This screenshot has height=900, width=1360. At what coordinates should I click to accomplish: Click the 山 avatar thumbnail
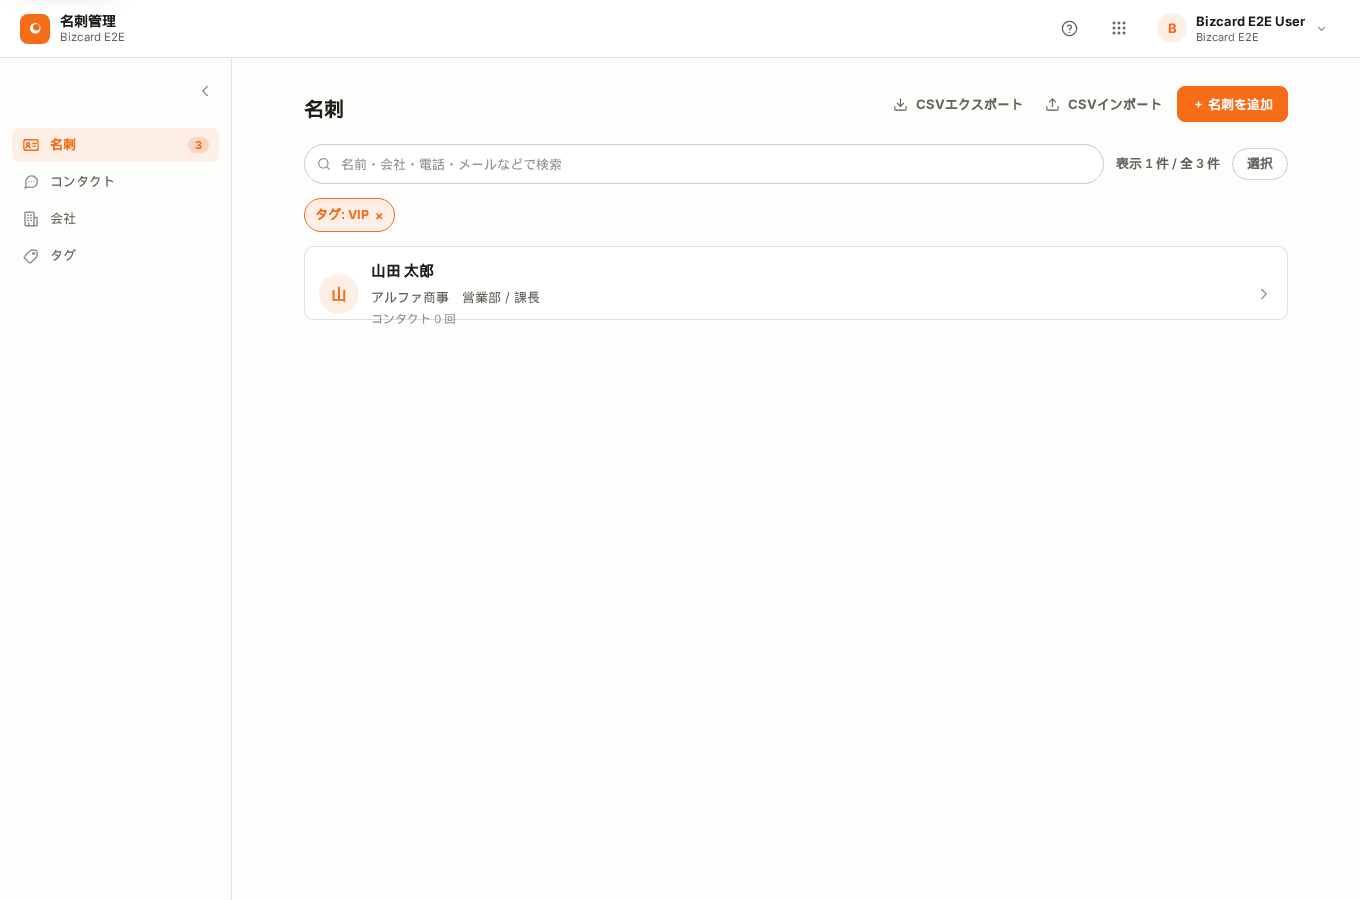click(x=339, y=294)
